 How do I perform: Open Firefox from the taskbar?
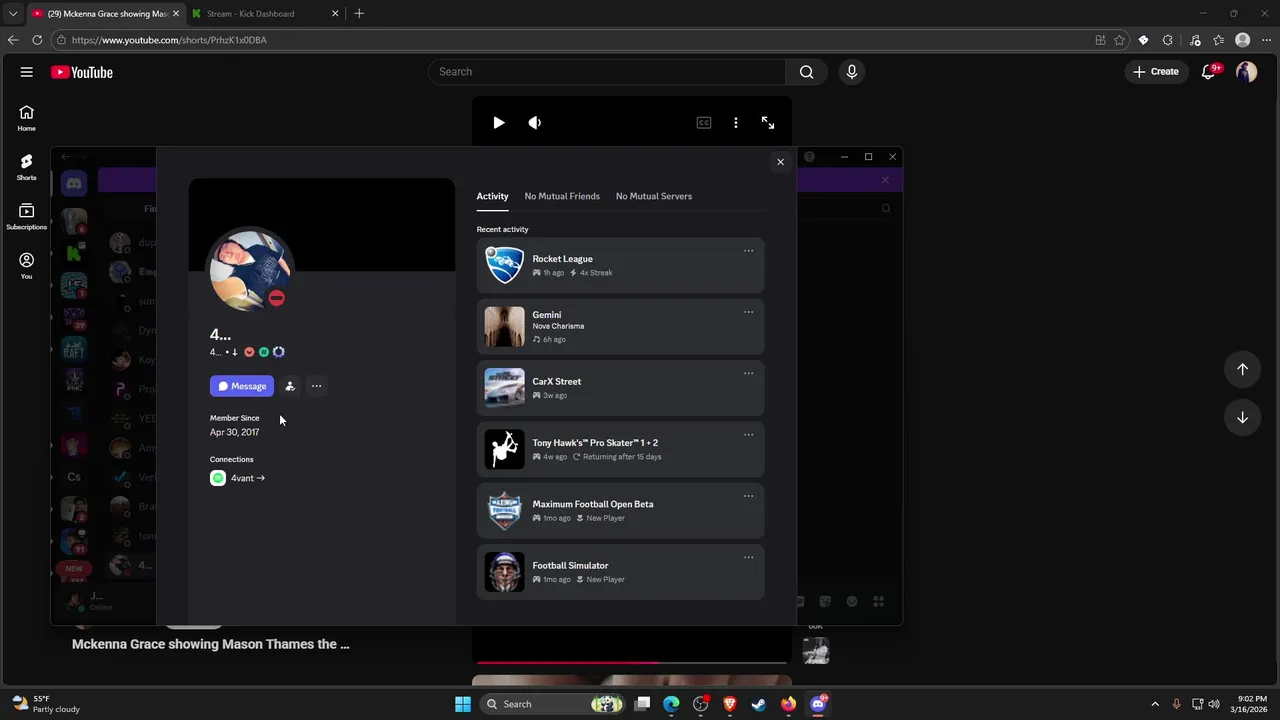click(x=789, y=704)
